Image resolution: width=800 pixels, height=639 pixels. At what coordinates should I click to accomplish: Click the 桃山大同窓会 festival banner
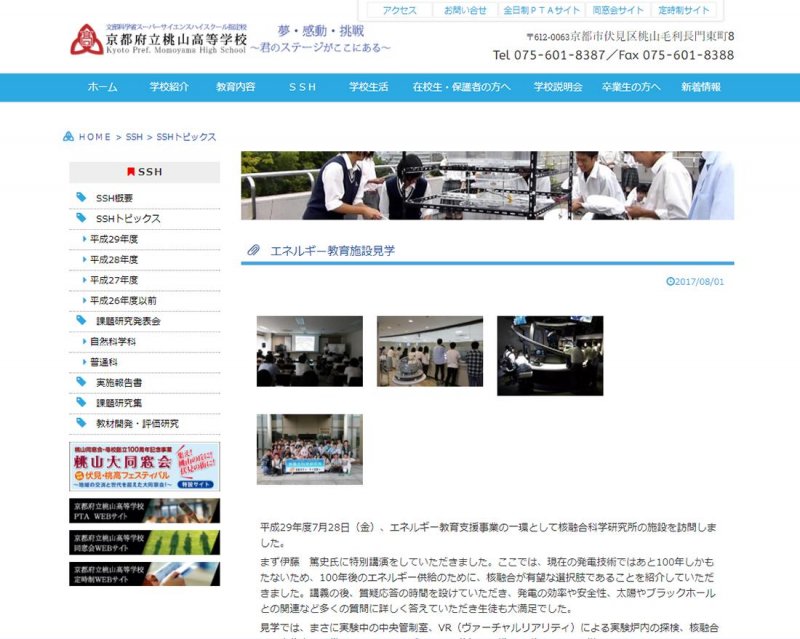tap(144, 467)
